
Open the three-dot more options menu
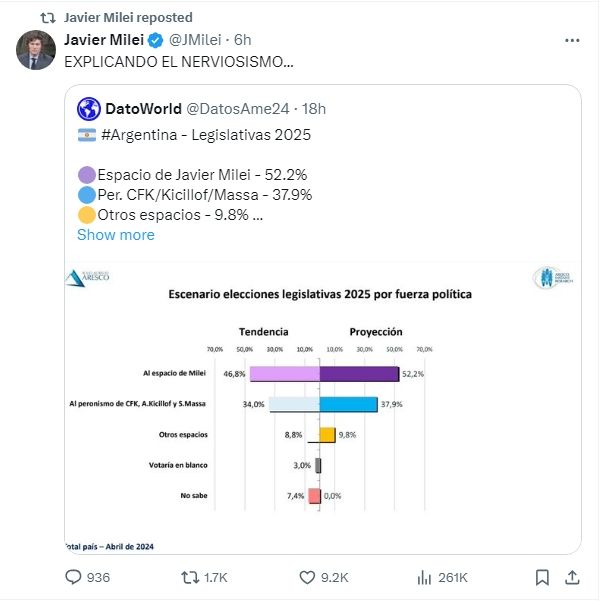(571, 41)
